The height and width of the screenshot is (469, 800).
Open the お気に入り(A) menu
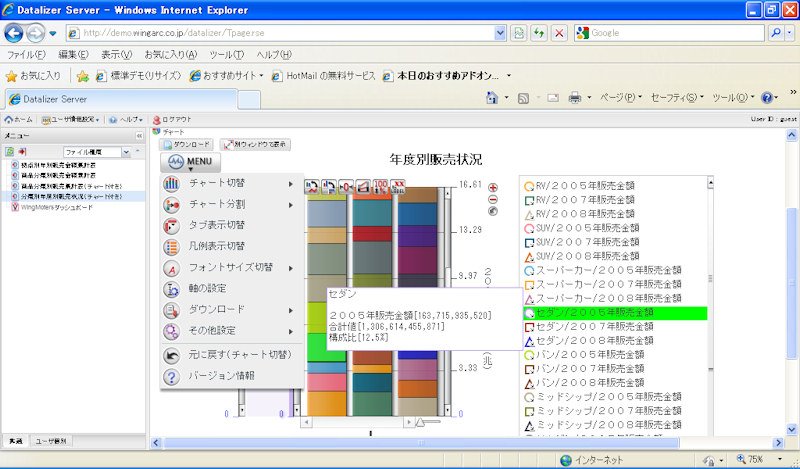[x=170, y=55]
